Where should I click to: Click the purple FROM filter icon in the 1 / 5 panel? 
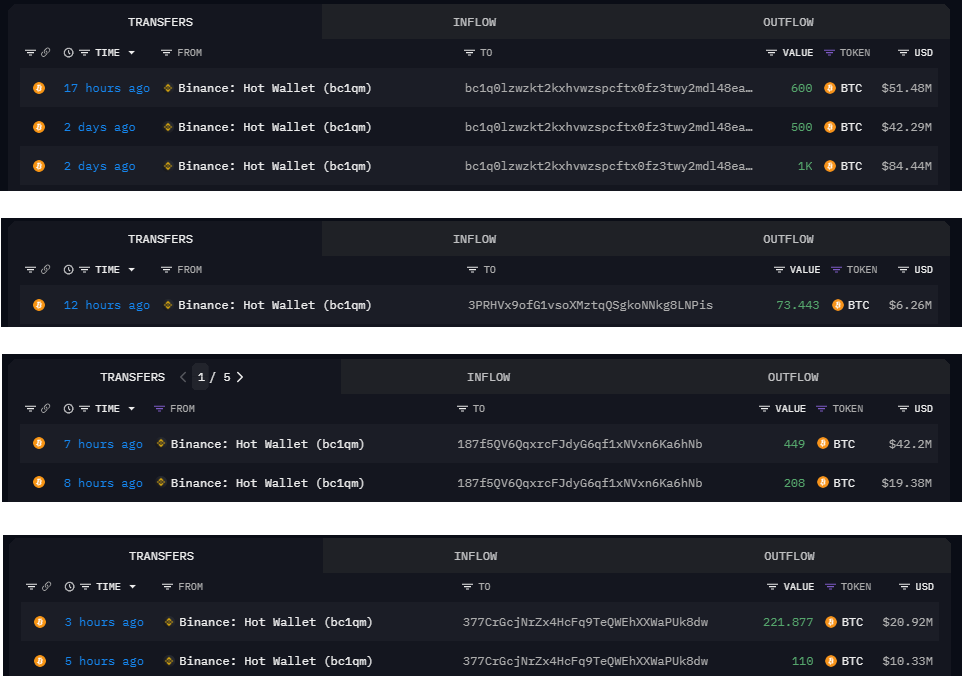pos(159,409)
